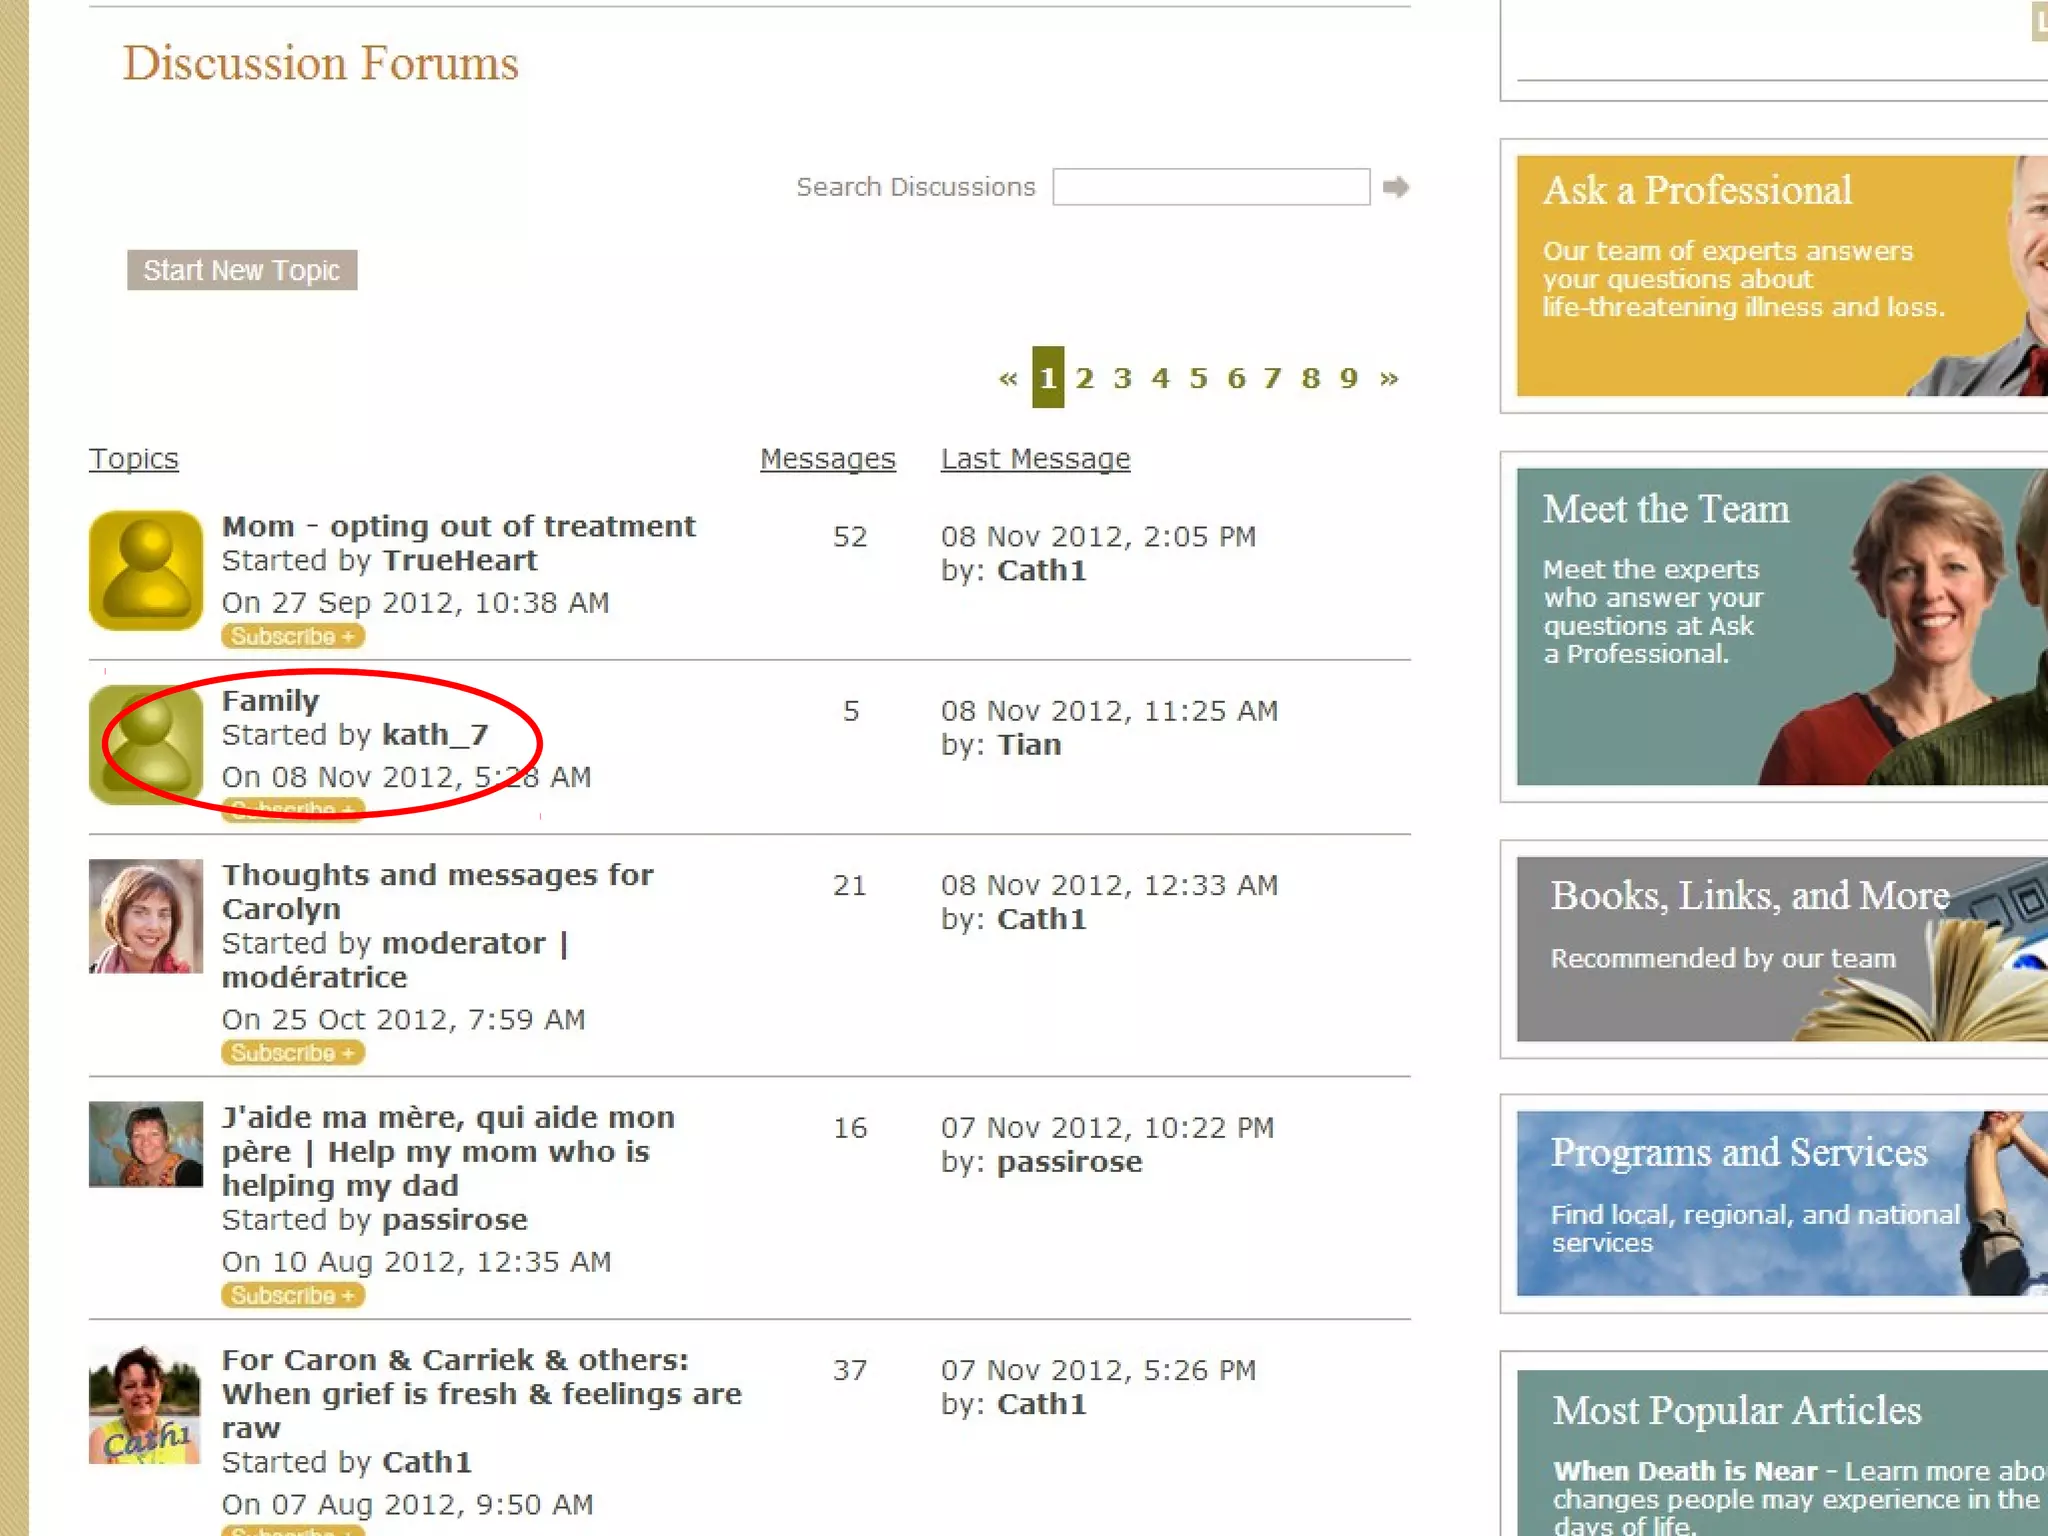Click passirose's profile photo thumbnail

point(146,1144)
